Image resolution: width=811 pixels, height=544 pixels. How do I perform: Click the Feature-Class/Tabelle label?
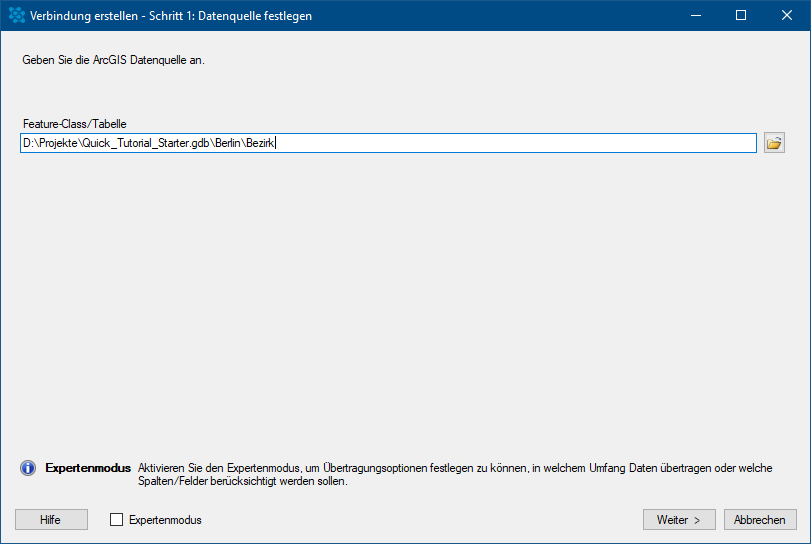click(74, 124)
